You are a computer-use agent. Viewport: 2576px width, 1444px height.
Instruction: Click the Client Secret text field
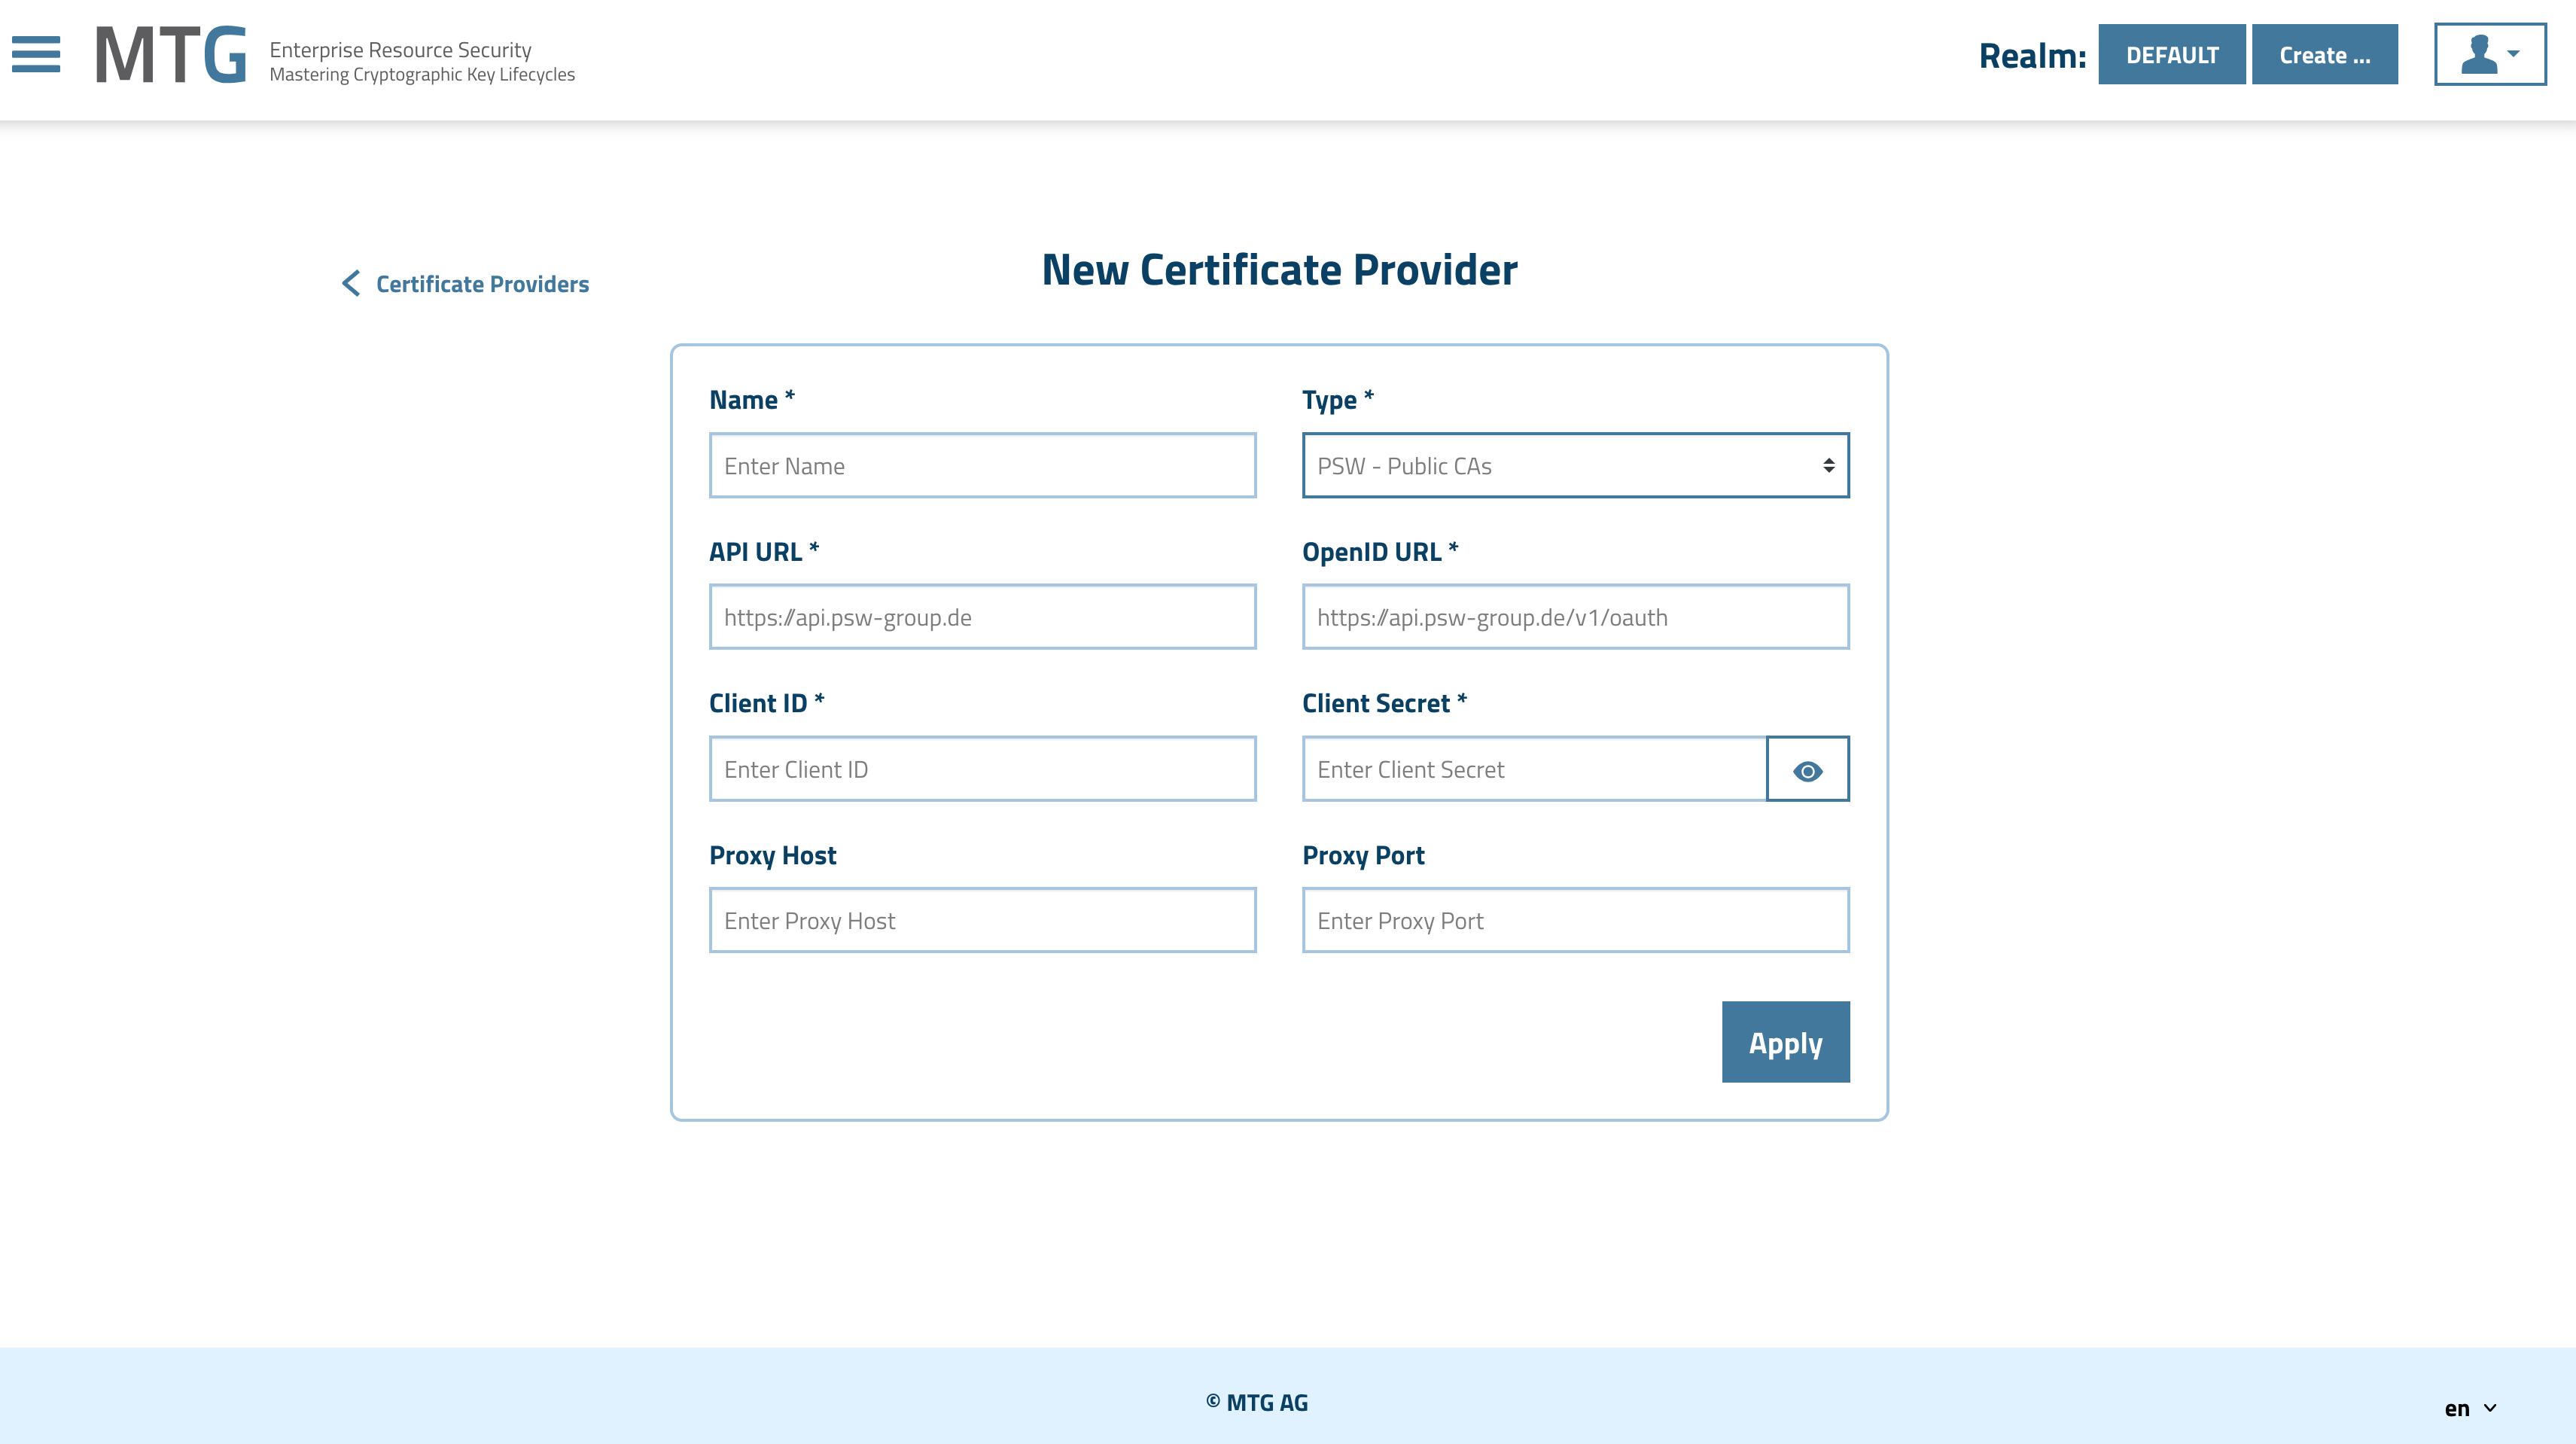point(1533,769)
